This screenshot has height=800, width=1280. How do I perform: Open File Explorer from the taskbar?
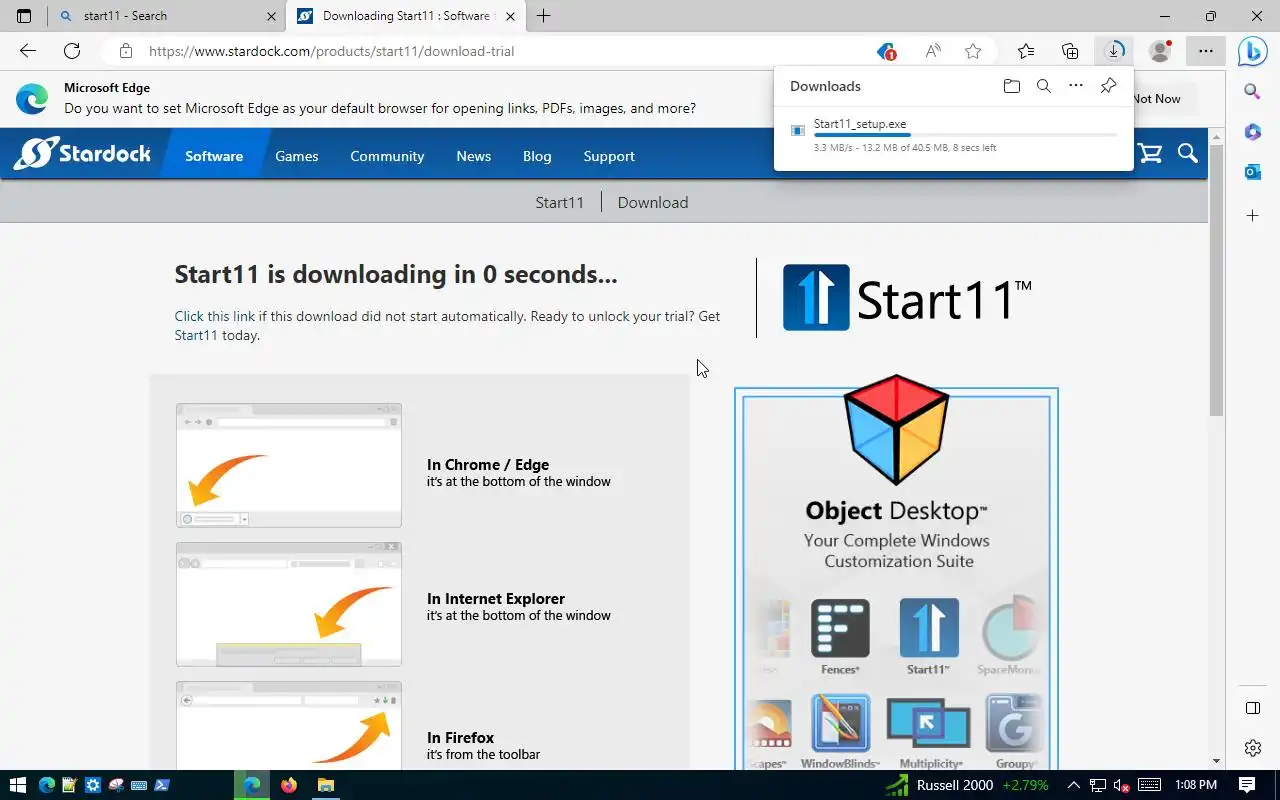326,785
